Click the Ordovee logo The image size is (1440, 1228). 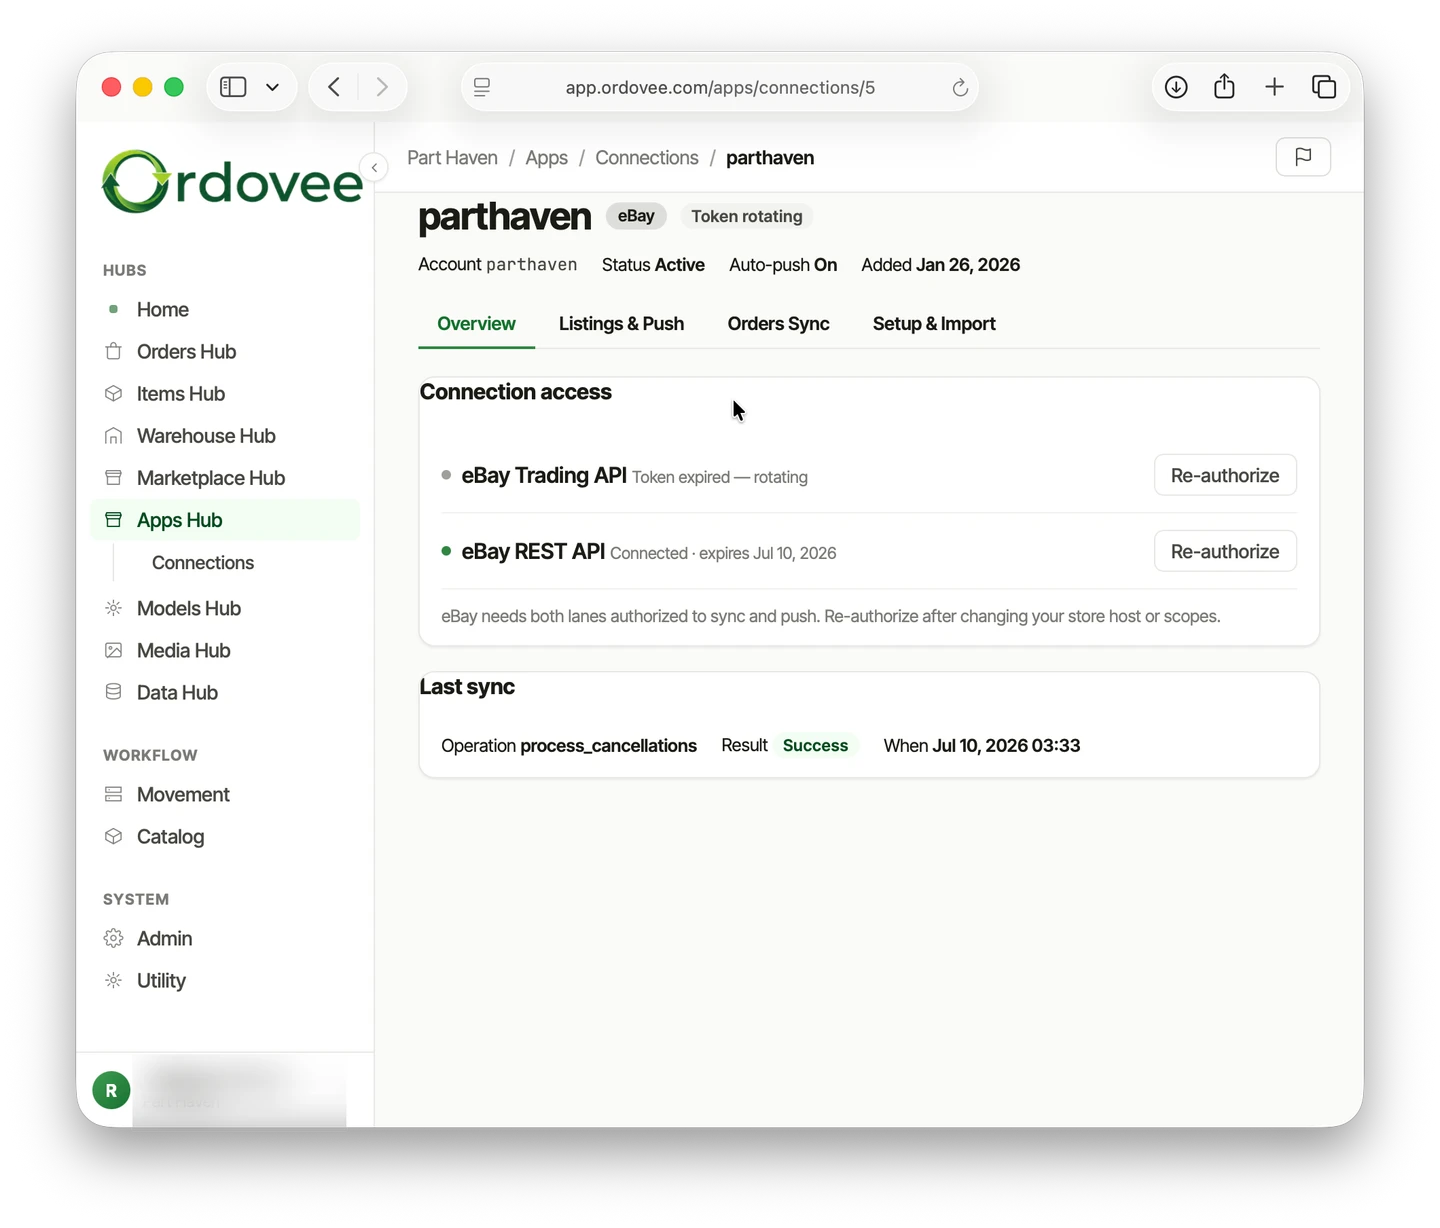tap(232, 182)
